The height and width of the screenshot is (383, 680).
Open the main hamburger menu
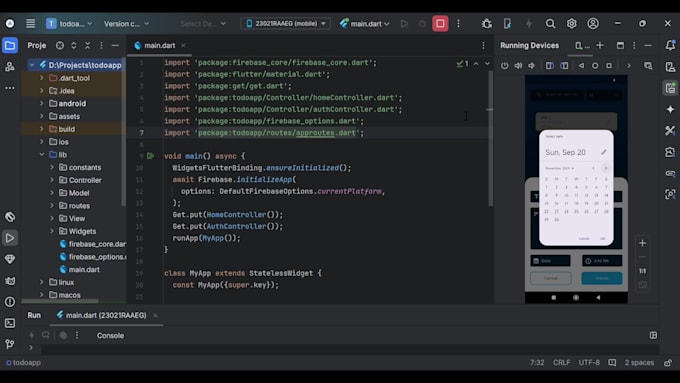point(30,23)
